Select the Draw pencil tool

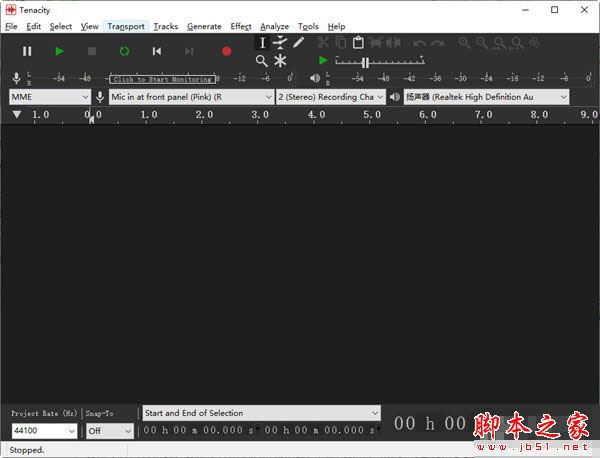point(298,42)
